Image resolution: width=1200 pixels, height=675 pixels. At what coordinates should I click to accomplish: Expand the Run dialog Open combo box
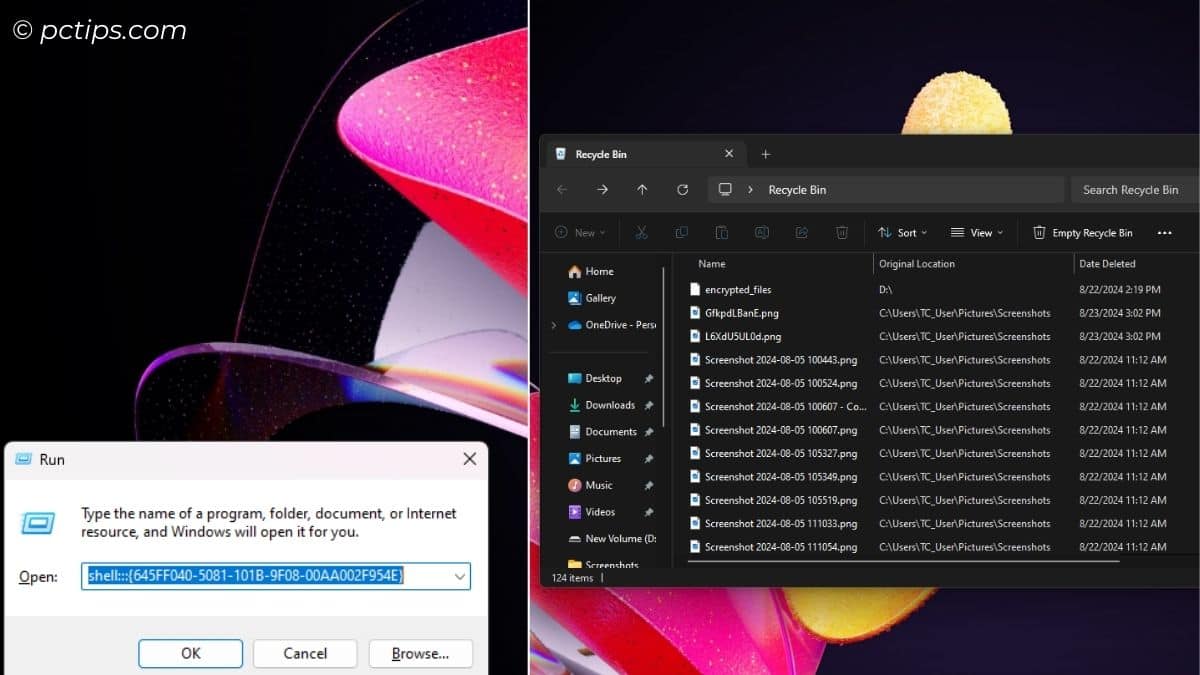[x=460, y=576]
